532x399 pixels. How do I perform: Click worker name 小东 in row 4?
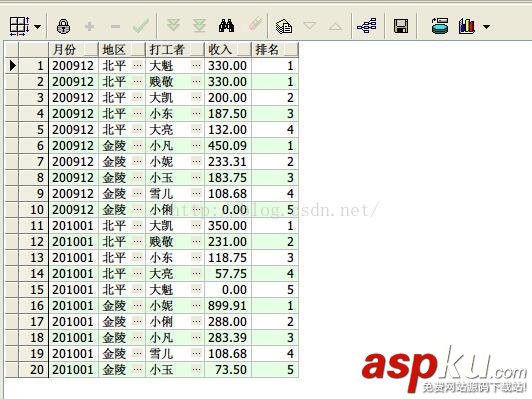pyautogui.click(x=162, y=114)
